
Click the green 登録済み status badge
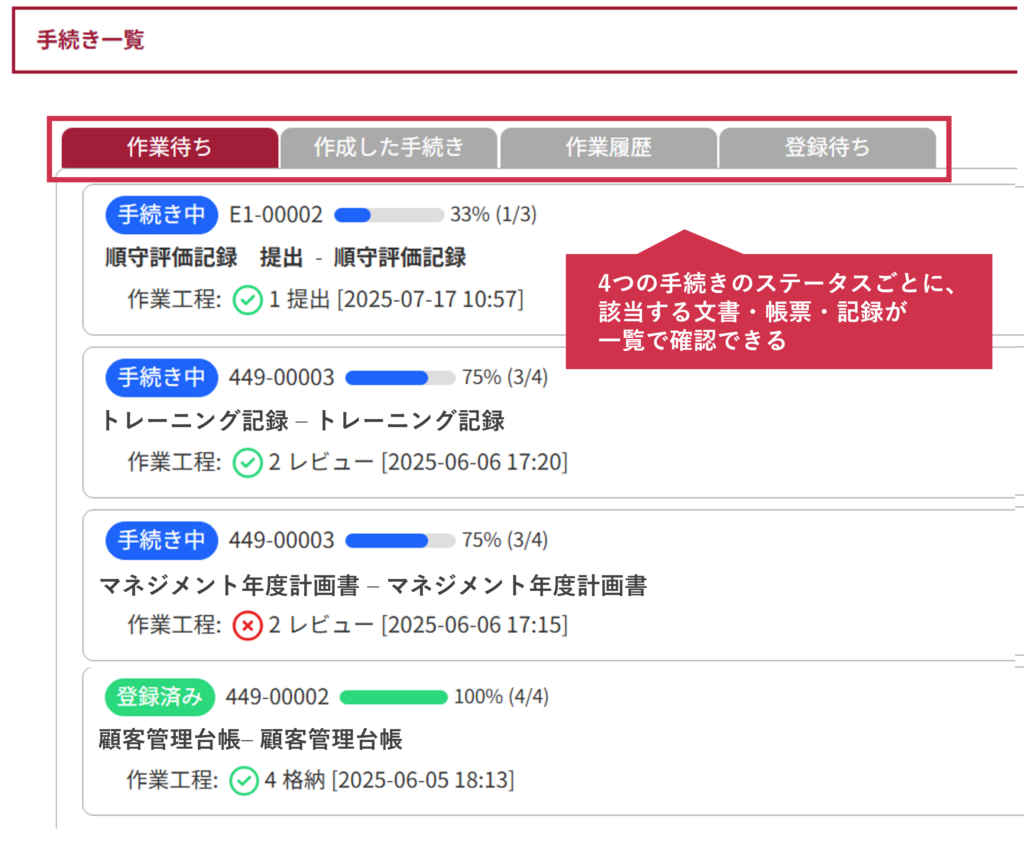159,697
